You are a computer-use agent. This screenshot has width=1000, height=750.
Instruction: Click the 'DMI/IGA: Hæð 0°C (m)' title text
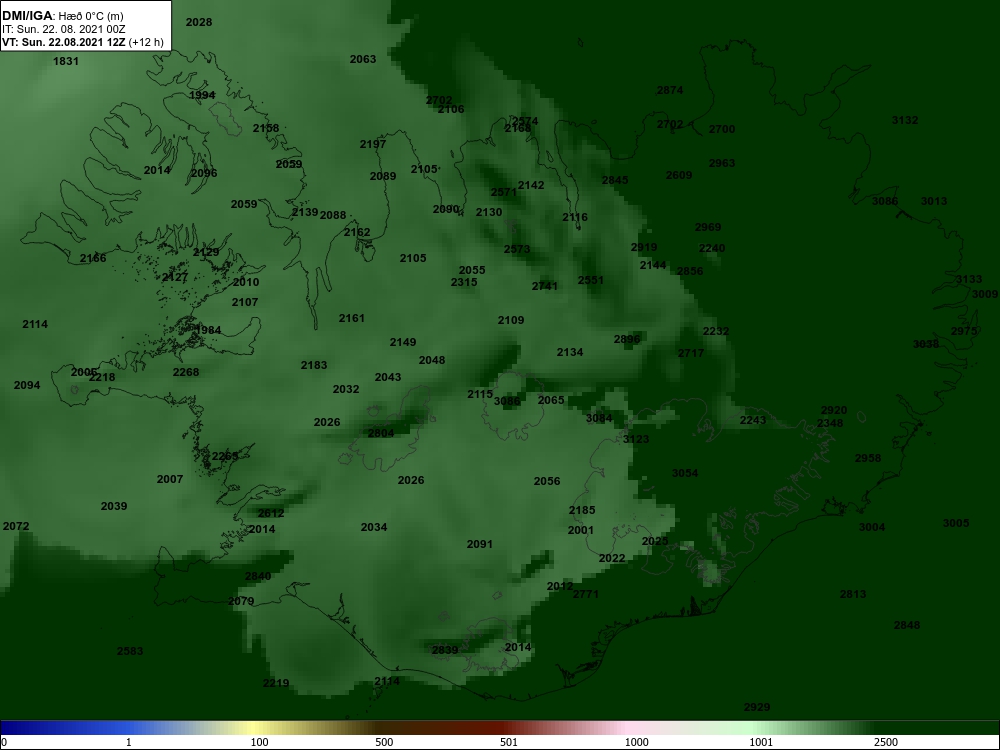coord(62,16)
